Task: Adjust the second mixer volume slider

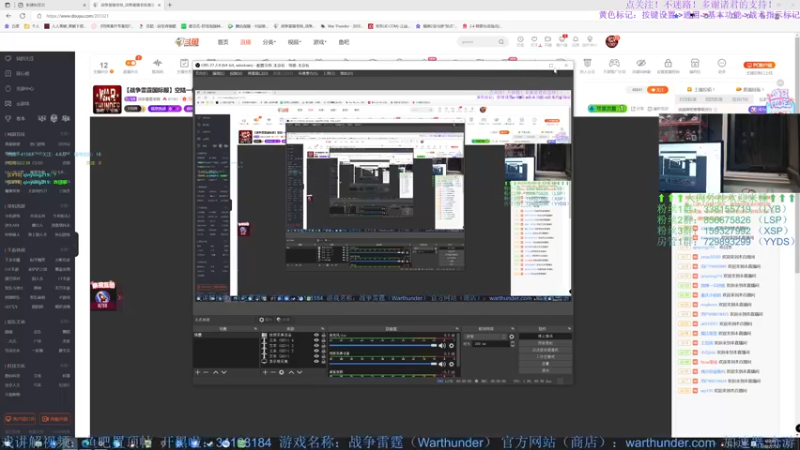Action: pyautogui.click(x=383, y=364)
